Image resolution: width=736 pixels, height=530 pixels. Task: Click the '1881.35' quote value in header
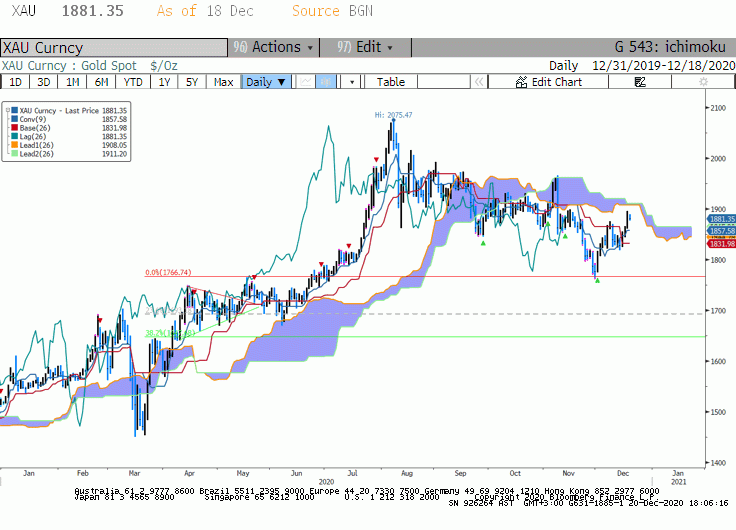point(92,11)
